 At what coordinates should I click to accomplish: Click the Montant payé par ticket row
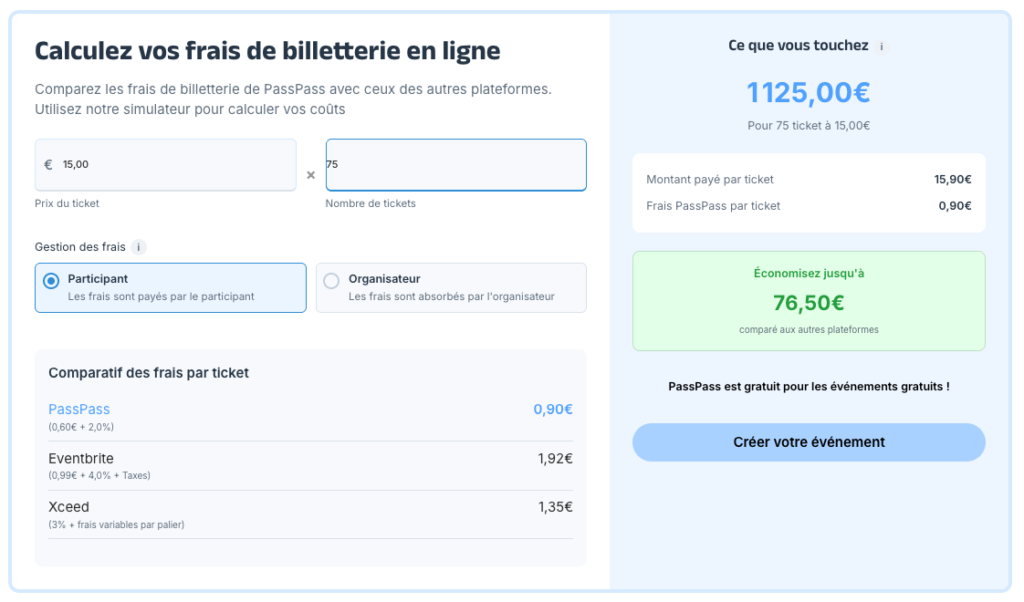click(808, 180)
